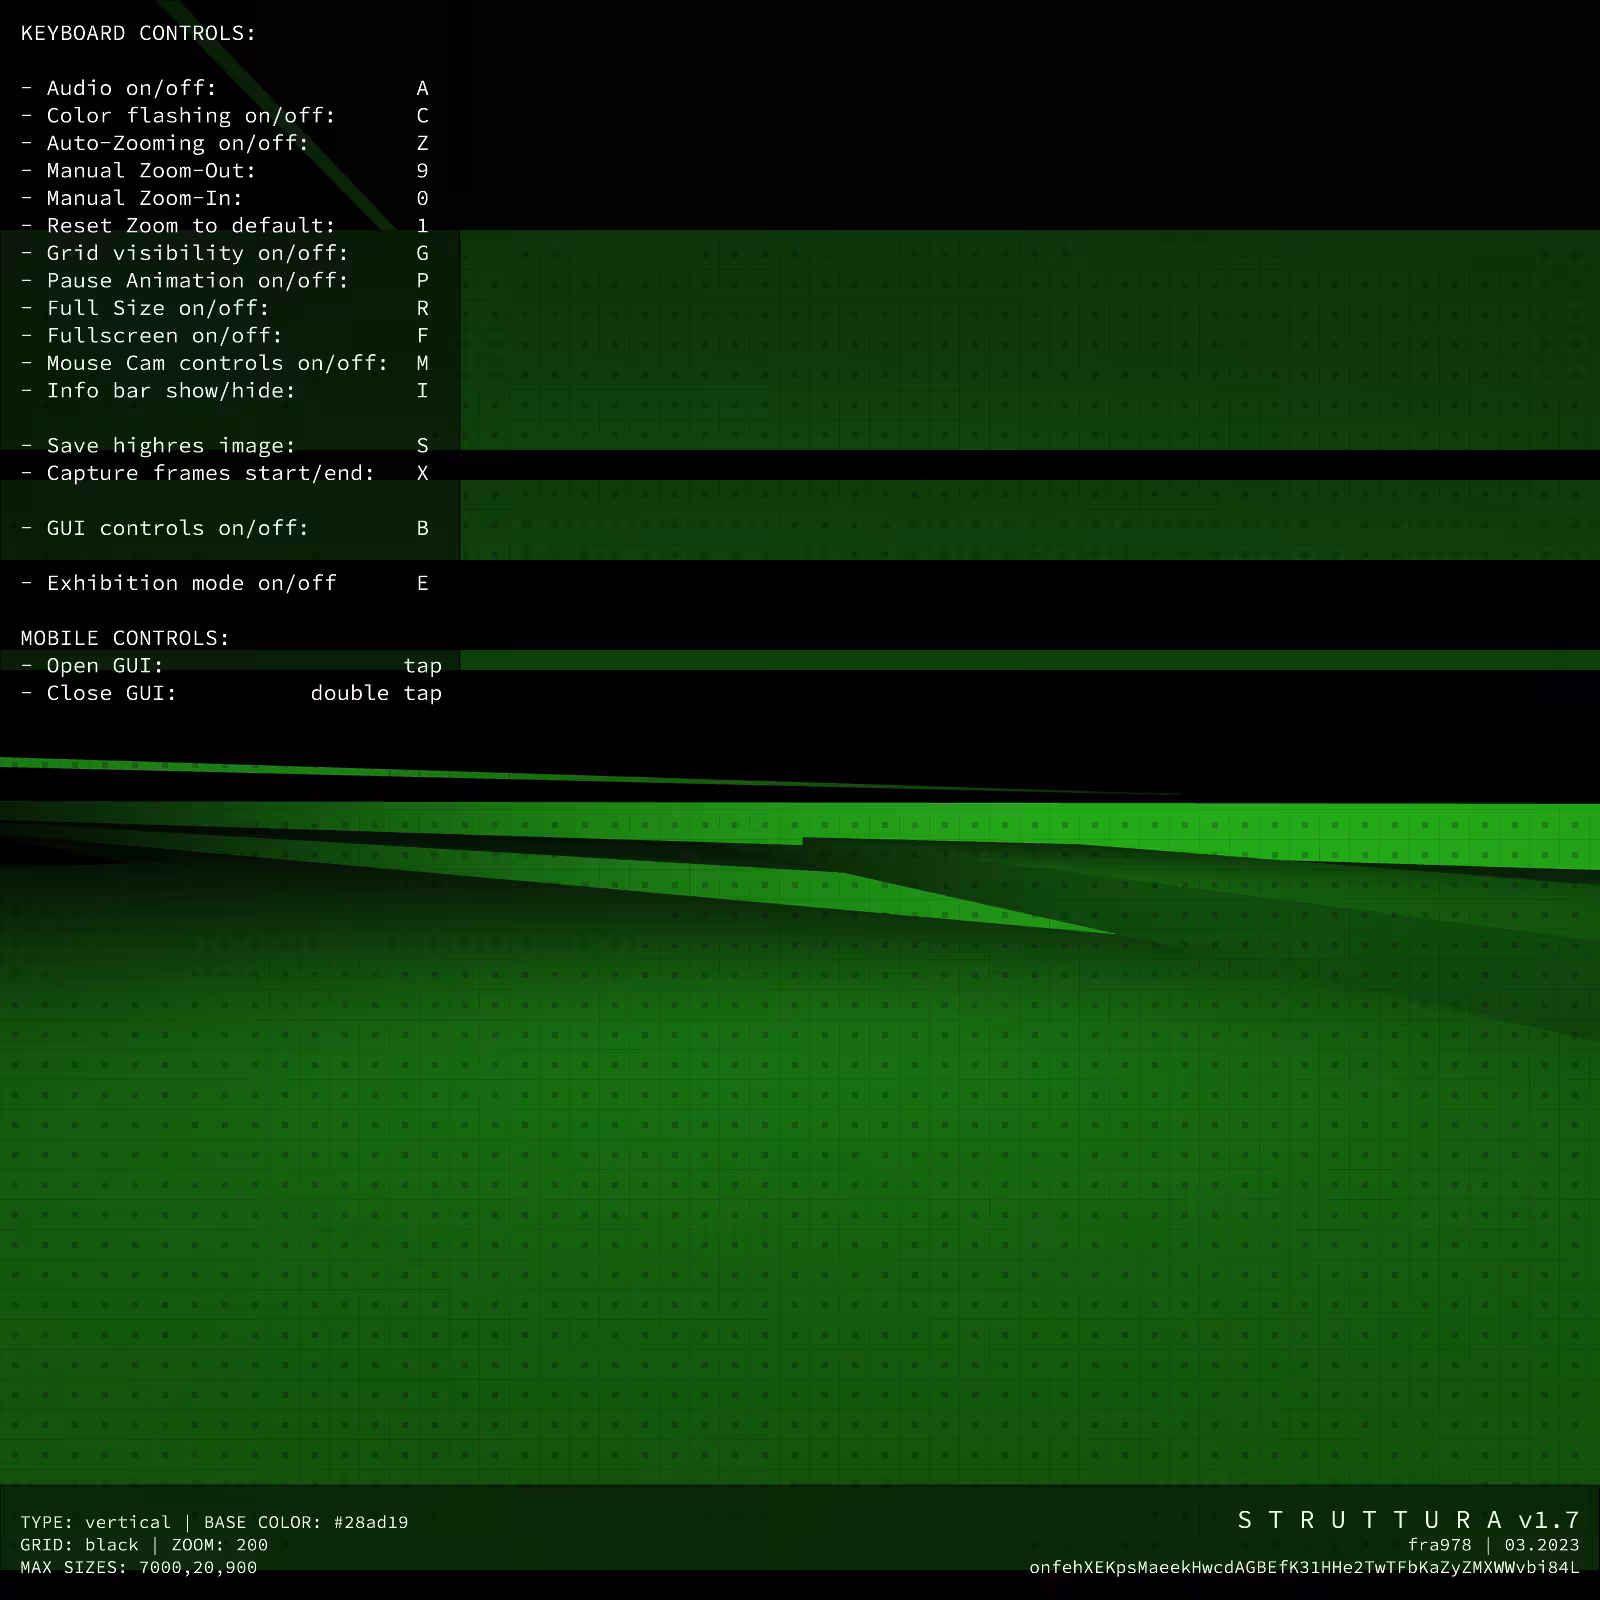Click 'Mouse Cam controls on/off:' text
Screen dimensions: 1600x1600
pos(217,363)
